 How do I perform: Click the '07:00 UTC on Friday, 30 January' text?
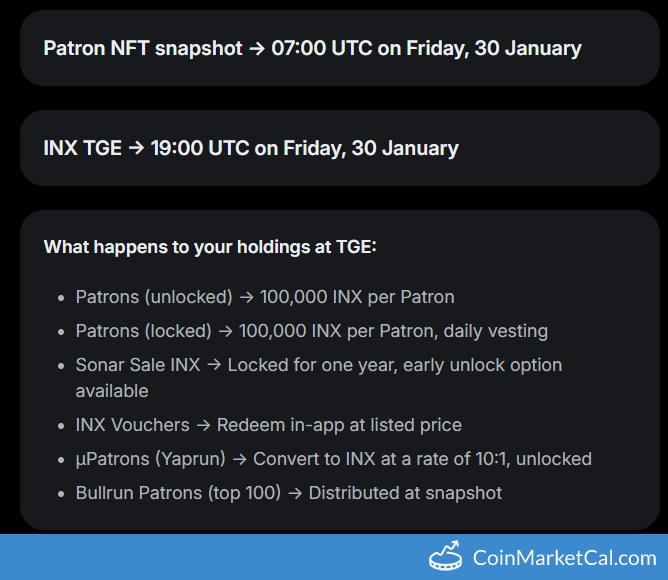(426, 48)
